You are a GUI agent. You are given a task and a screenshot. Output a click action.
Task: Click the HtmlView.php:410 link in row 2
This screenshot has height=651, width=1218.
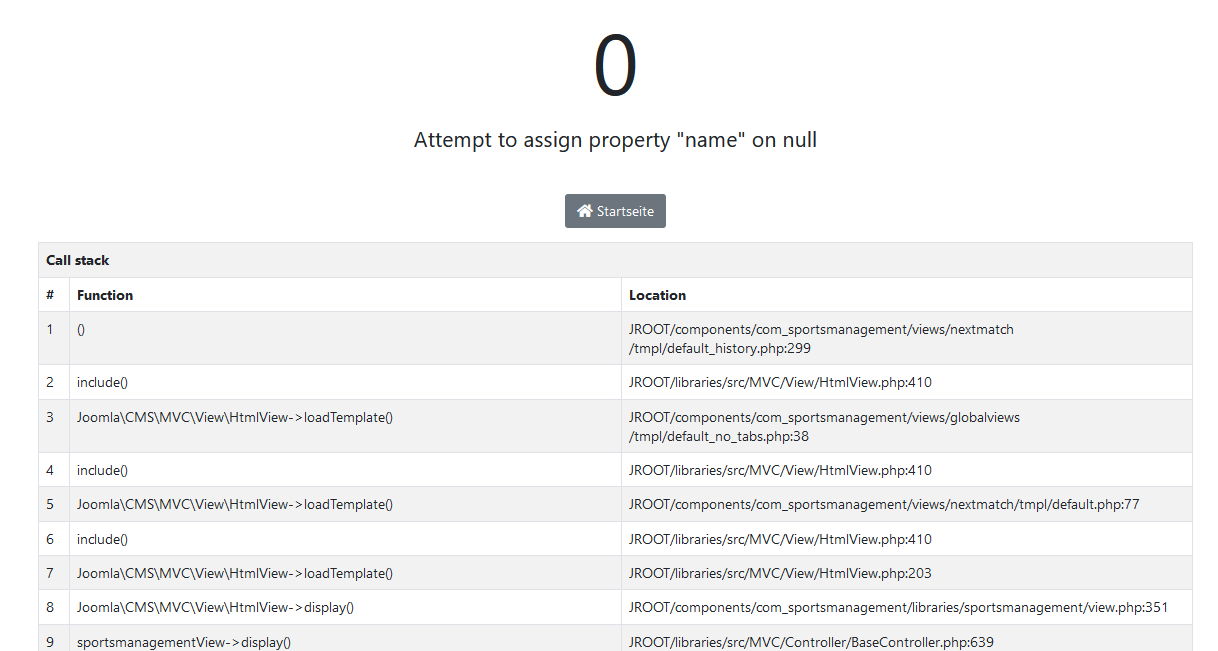pos(779,382)
